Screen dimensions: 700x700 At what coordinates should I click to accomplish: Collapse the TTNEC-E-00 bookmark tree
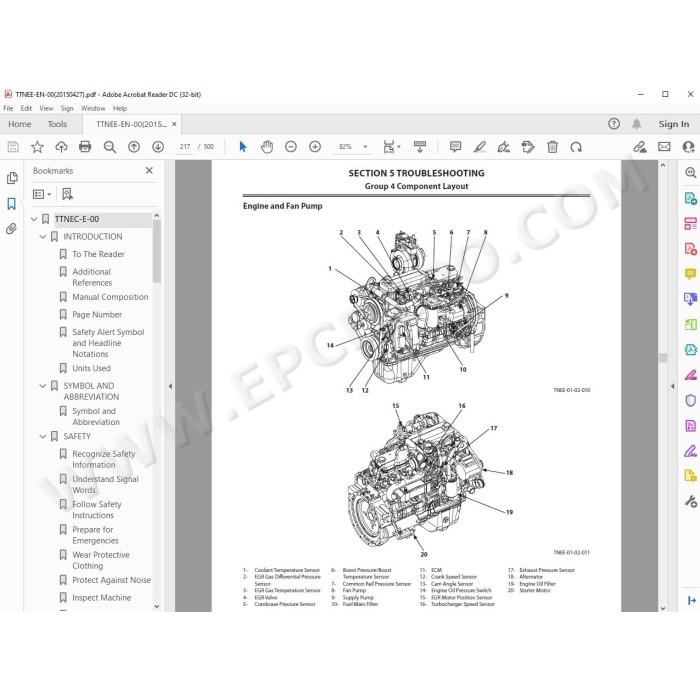point(34,219)
